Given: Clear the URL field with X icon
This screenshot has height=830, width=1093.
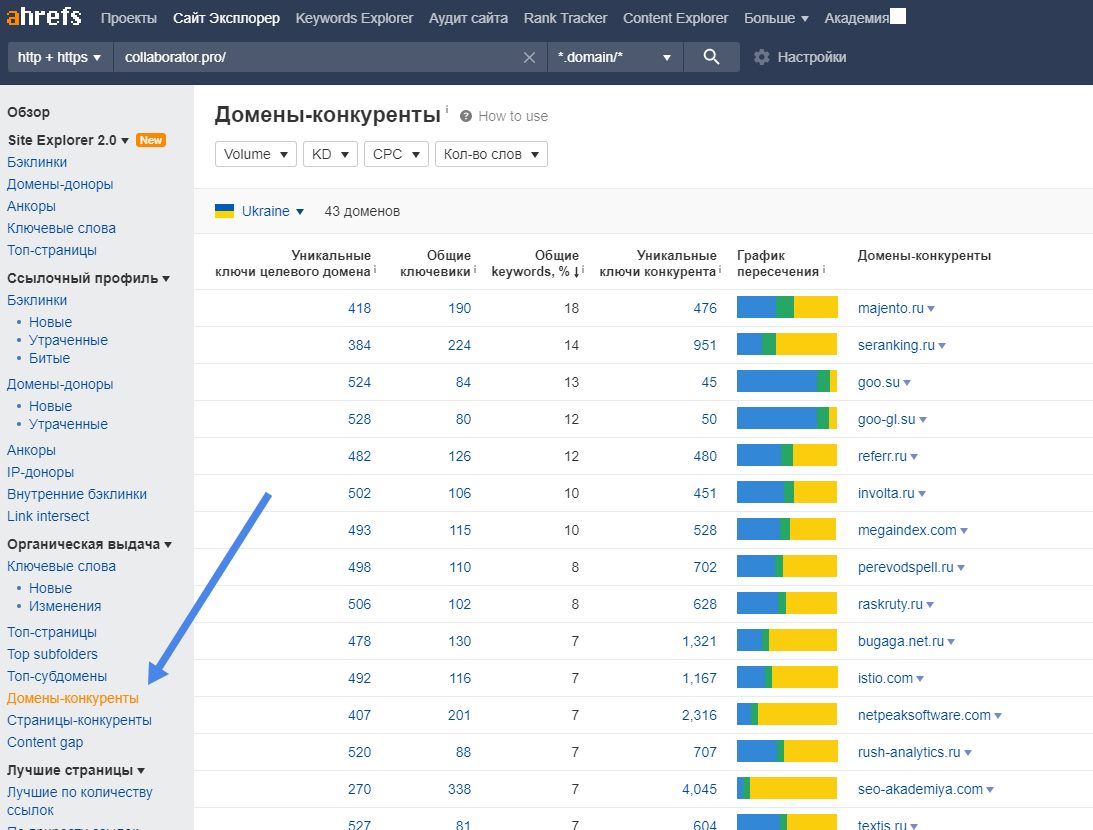Looking at the screenshot, I should tap(530, 58).
